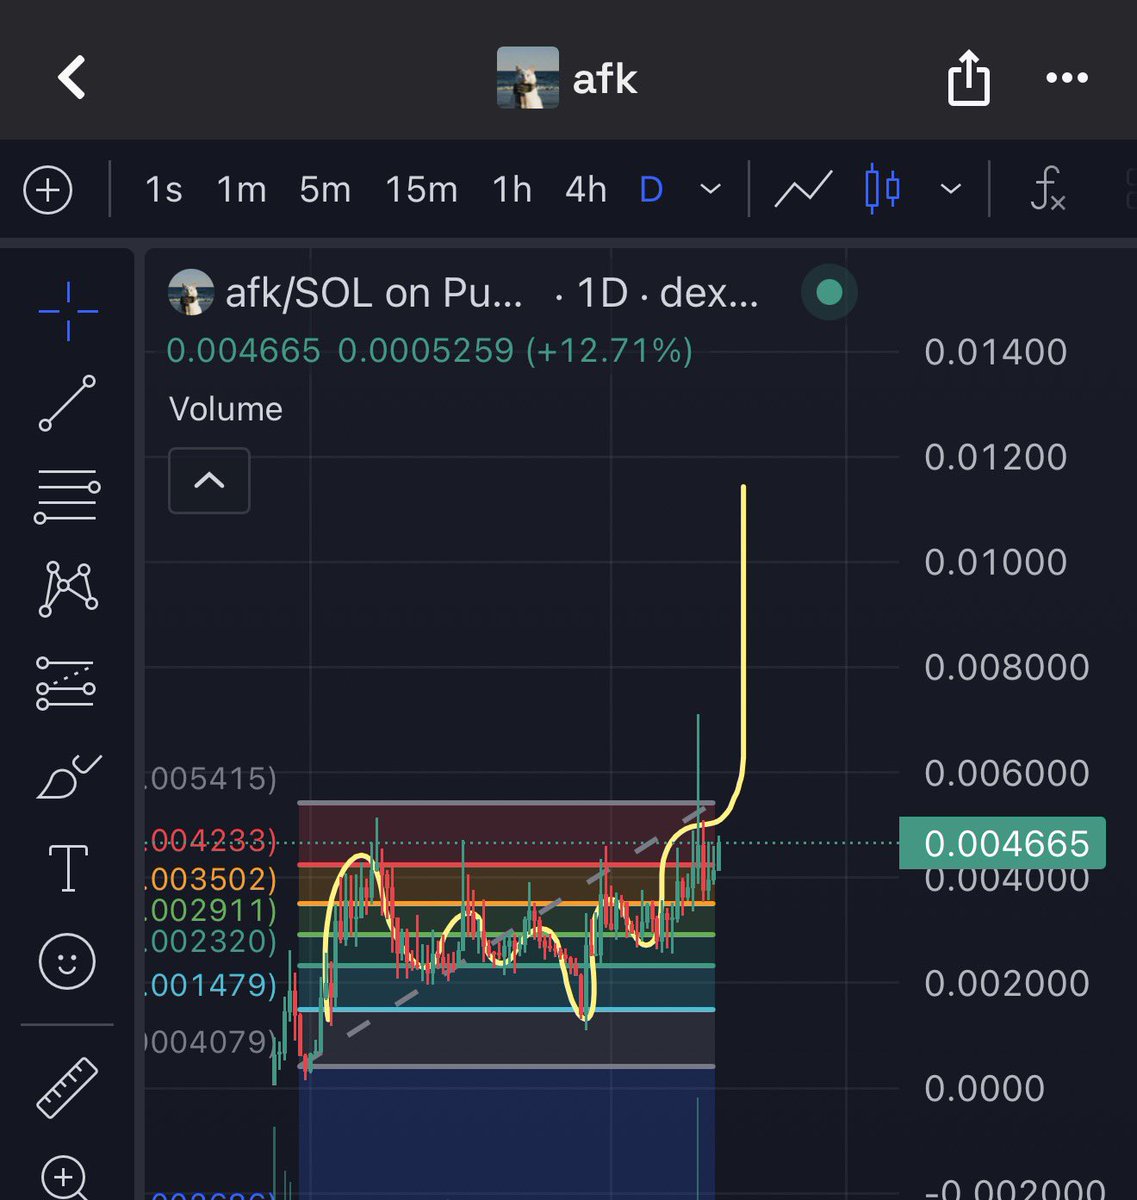Image resolution: width=1137 pixels, height=1200 pixels.
Task: Select the 1m timeframe
Action: (241, 189)
